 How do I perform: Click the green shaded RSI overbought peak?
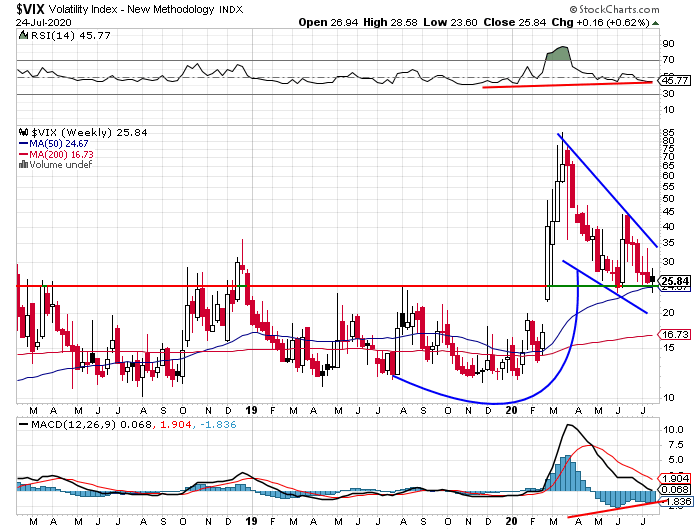558,51
